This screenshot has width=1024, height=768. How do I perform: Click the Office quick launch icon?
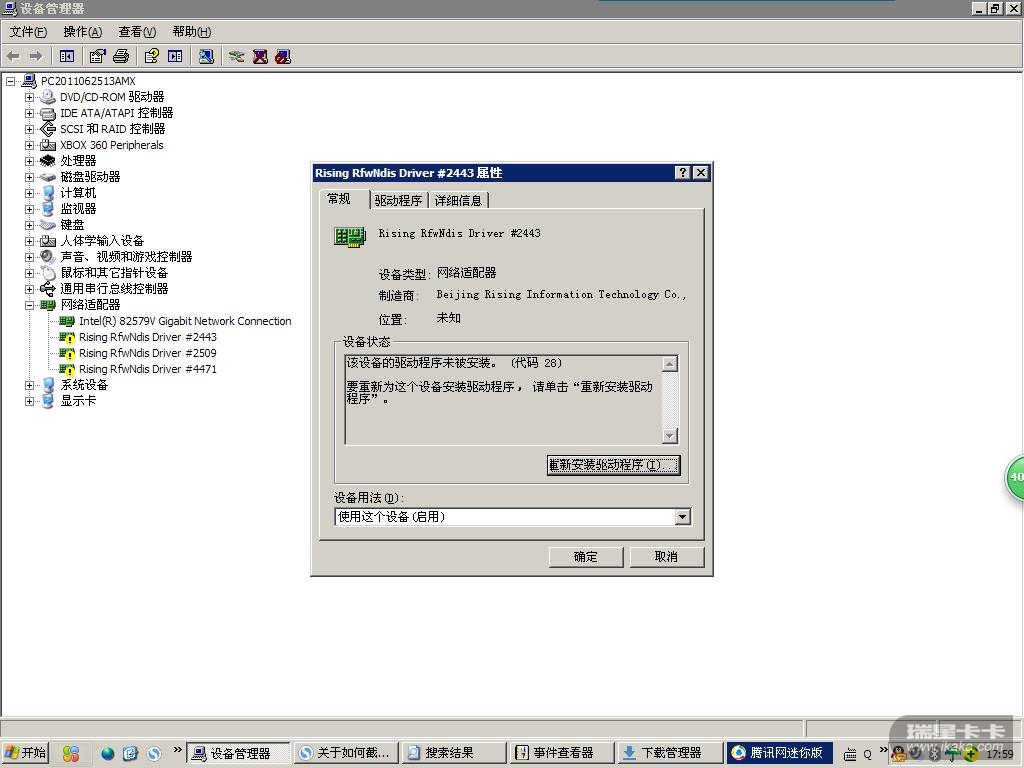[x=71, y=754]
